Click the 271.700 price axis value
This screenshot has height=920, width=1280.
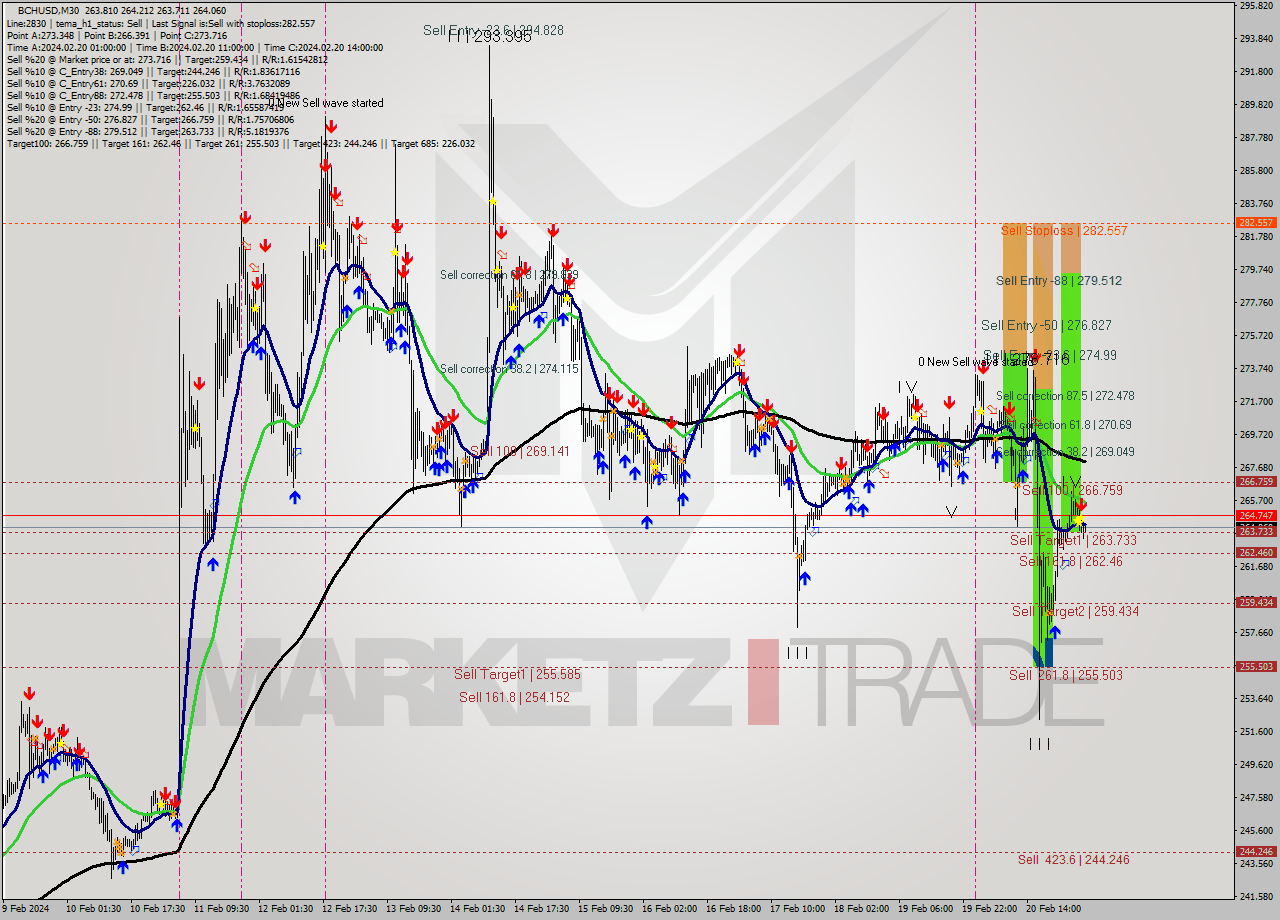(1256, 402)
